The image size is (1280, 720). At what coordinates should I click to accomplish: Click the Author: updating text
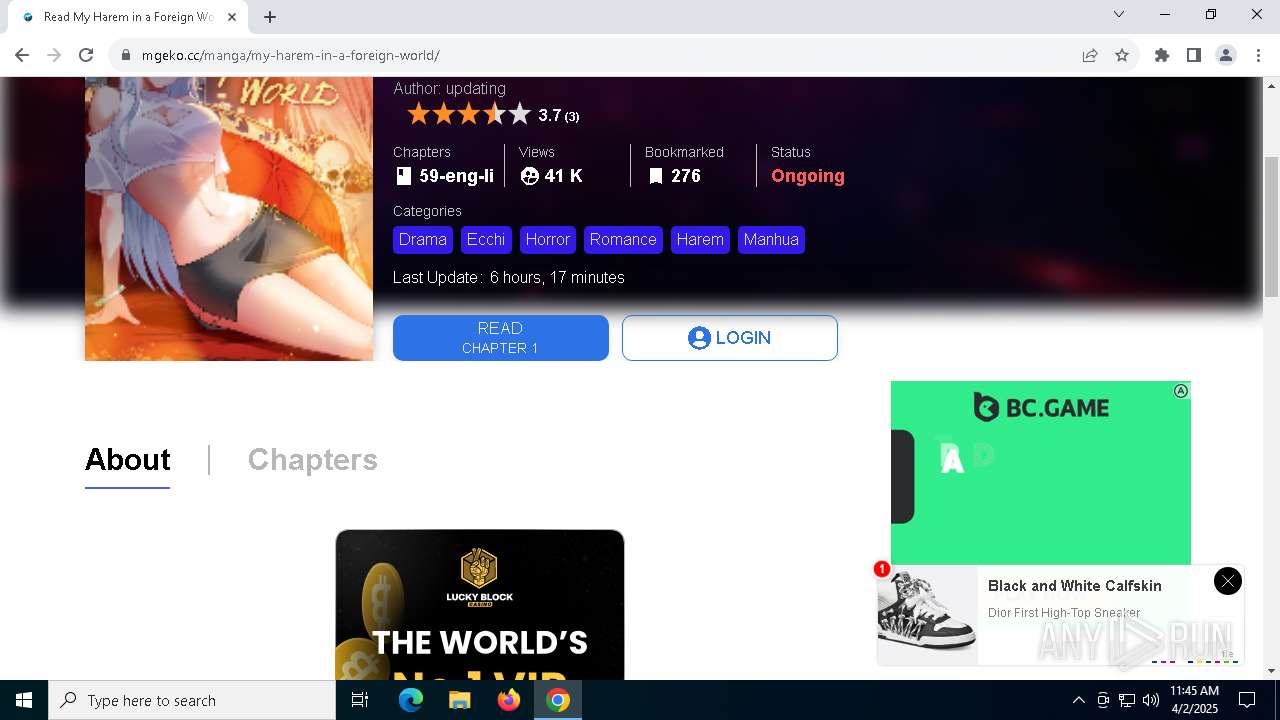click(x=450, y=89)
